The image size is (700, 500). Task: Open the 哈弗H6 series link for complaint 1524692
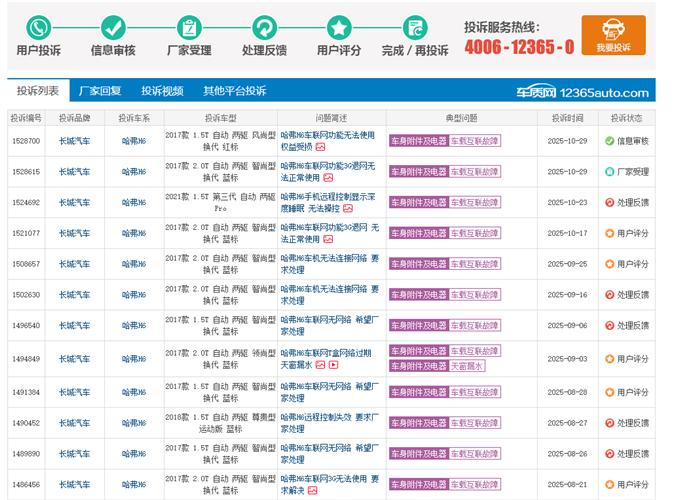135,203
